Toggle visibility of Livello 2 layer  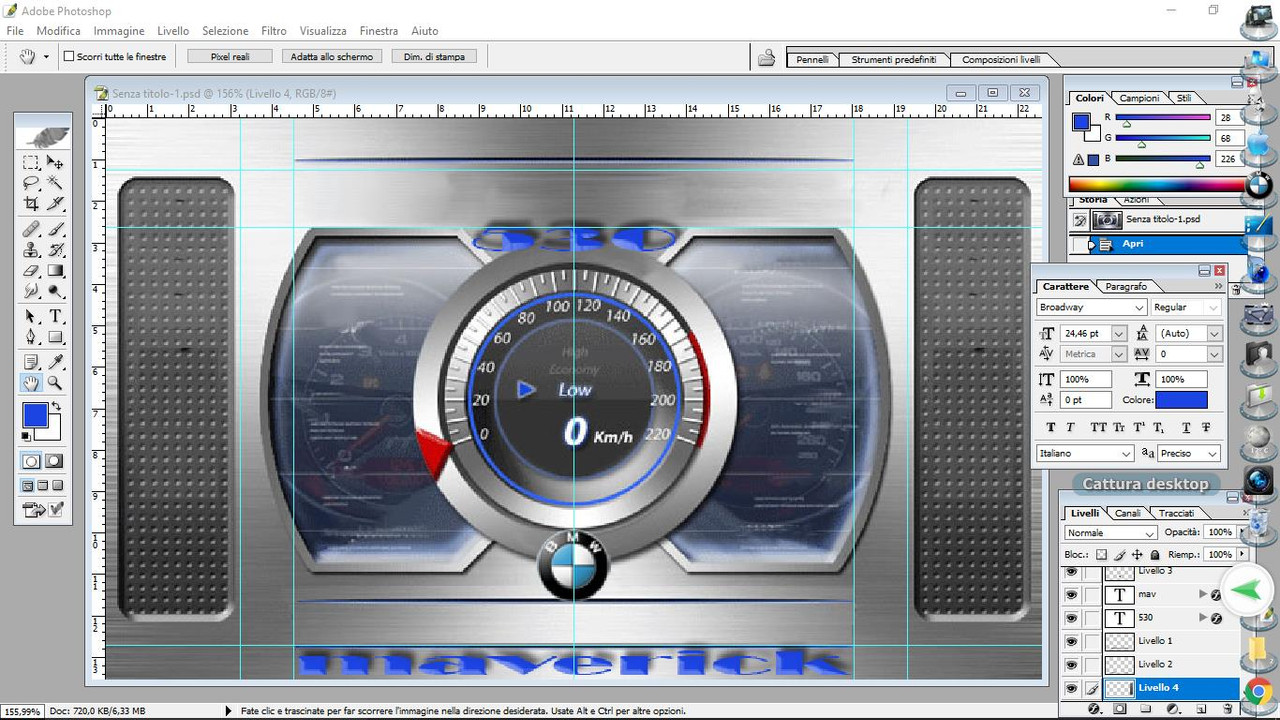pyautogui.click(x=1071, y=665)
